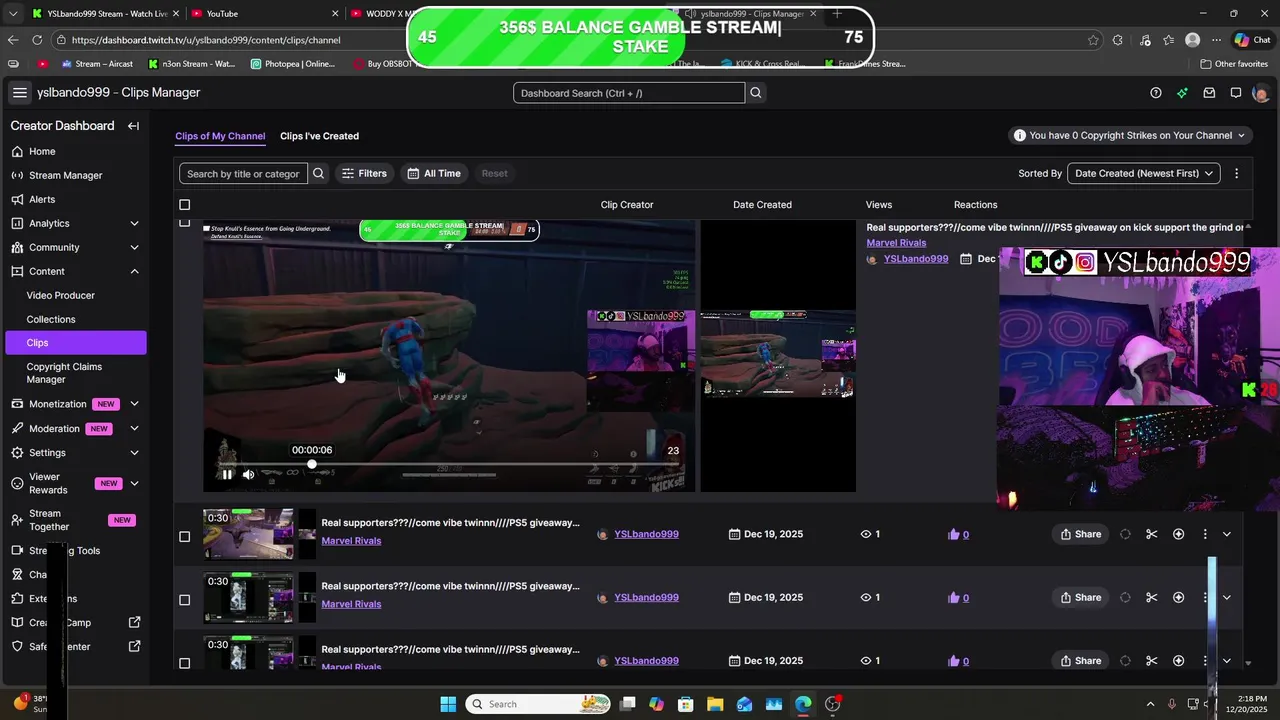The image size is (1280, 720).
Task: Click the magnifier next to Dashboard Search
Action: point(756,93)
